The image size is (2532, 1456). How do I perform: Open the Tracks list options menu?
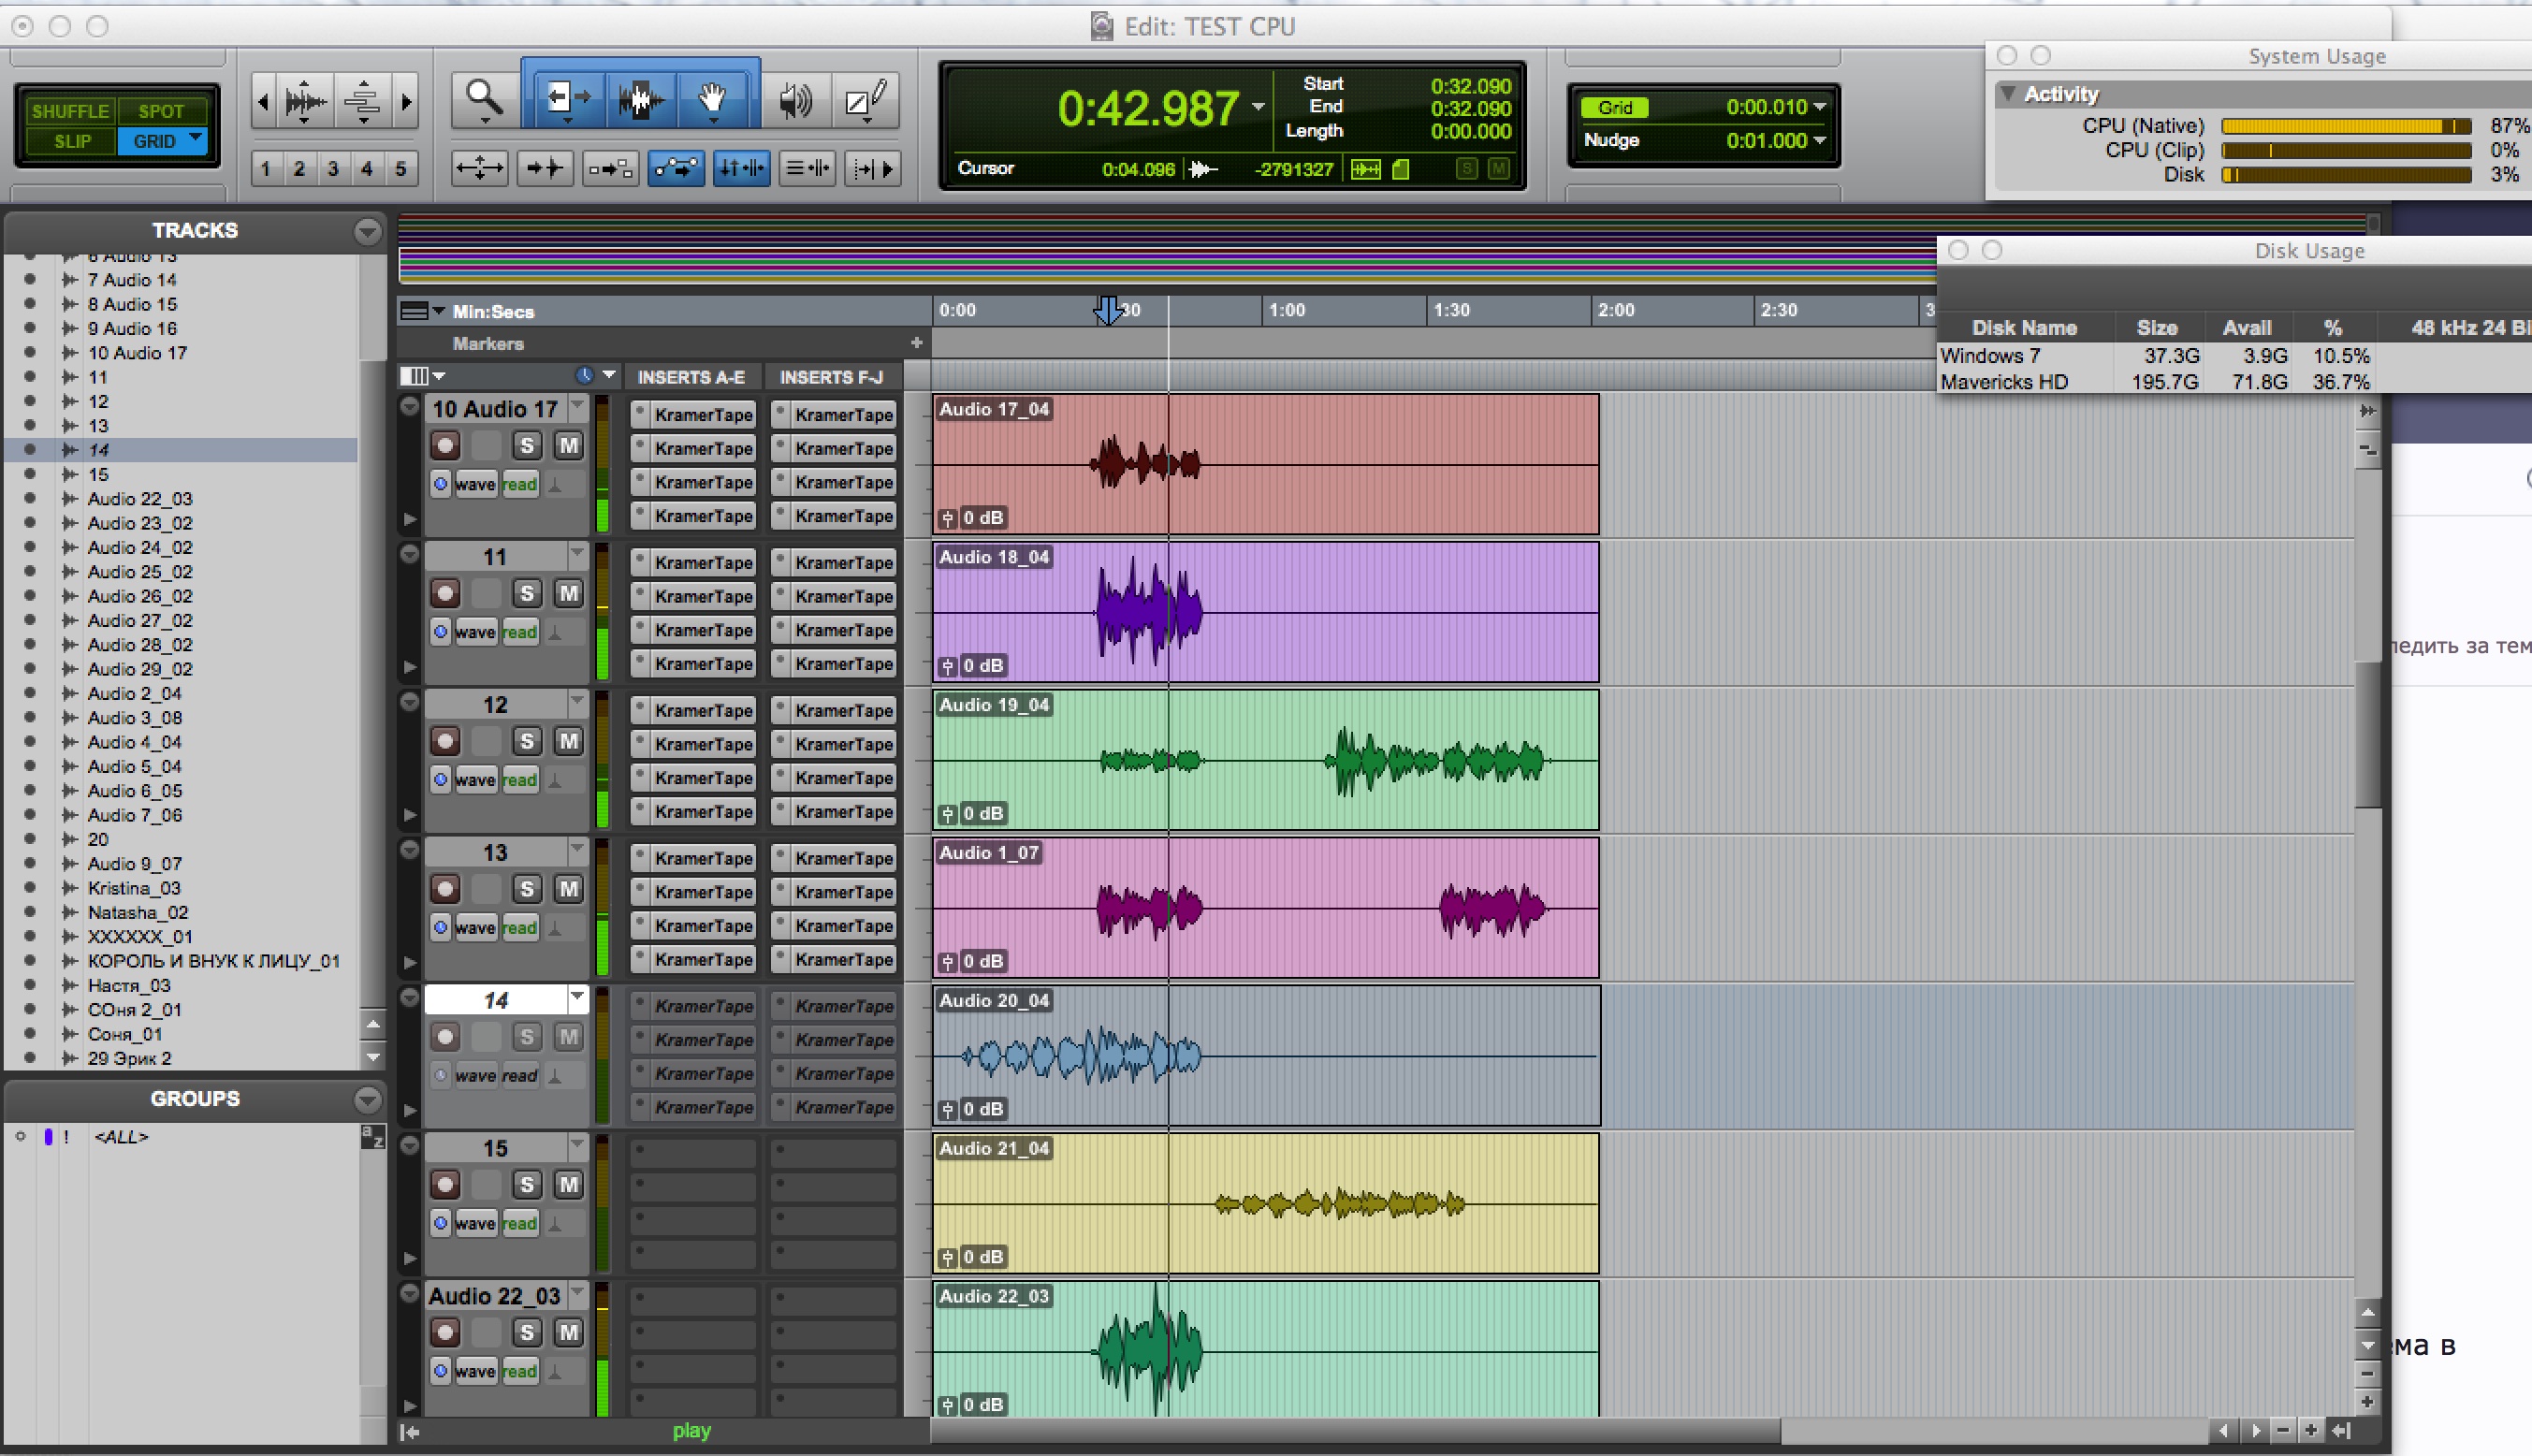point(367,231)
